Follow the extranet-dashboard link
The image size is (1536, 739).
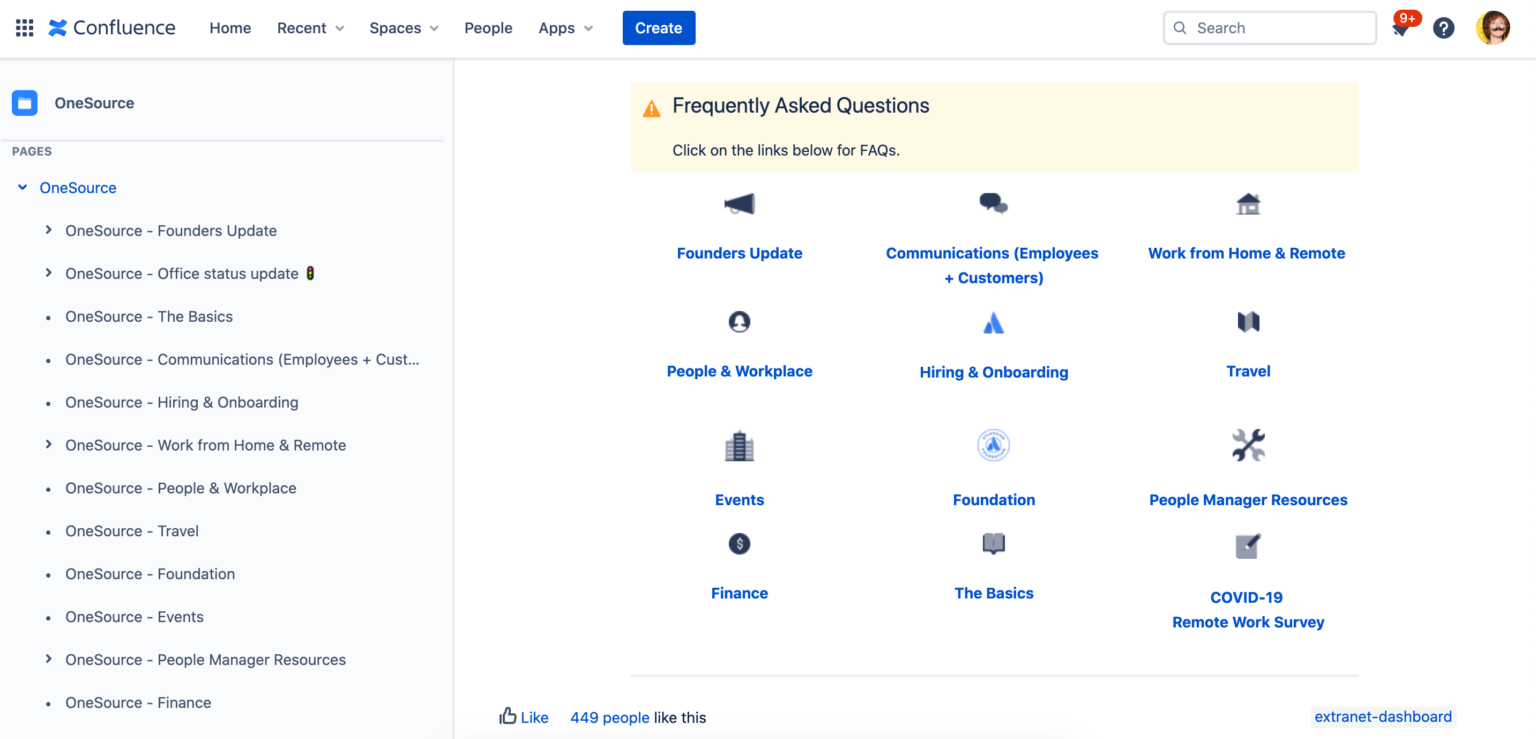[x=1382, y=717]
